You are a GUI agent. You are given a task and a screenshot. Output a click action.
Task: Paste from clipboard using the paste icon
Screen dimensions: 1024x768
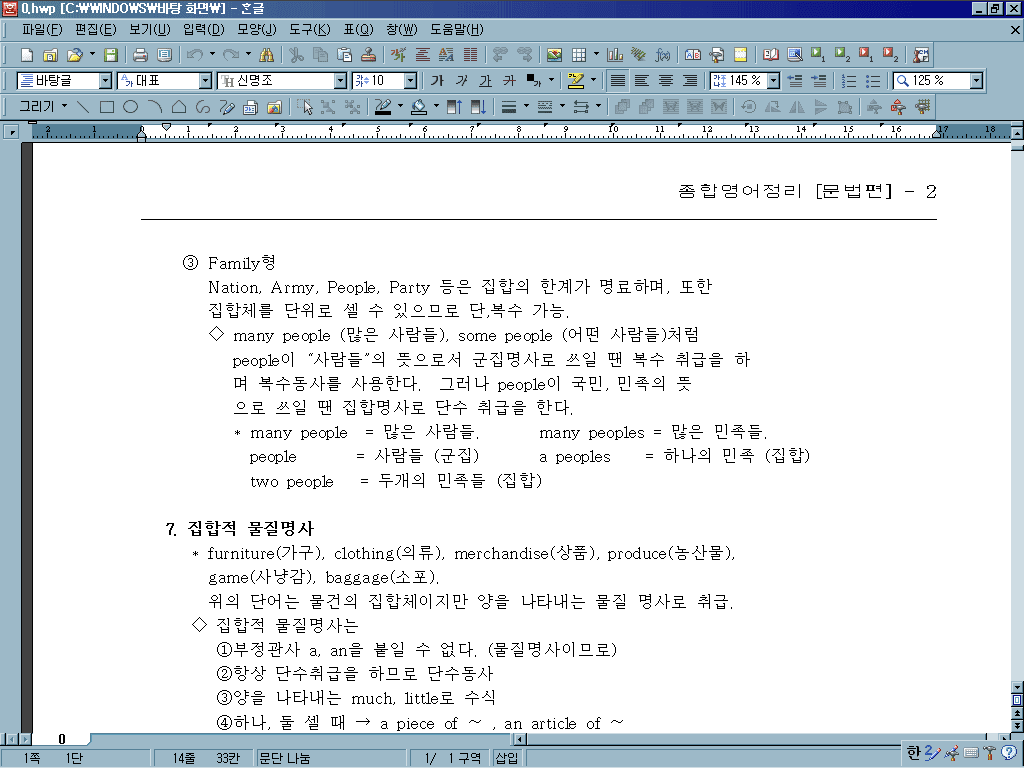coord(344,55)
